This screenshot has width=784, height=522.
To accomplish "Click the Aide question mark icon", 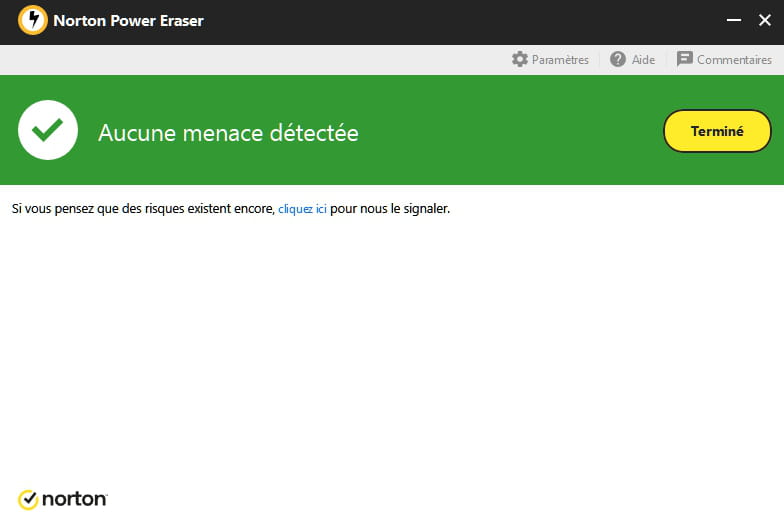I will click(x=618, y=59).
